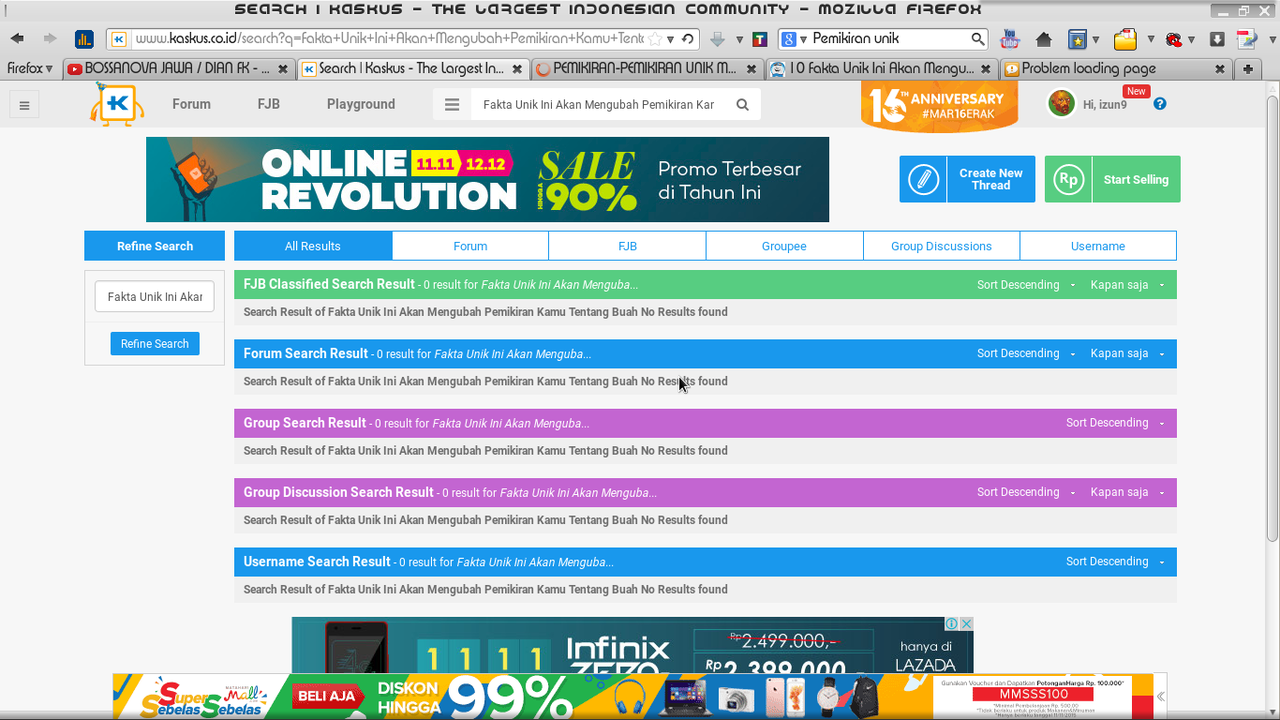Click the Kaskus logo mascot

coord(117,104)
